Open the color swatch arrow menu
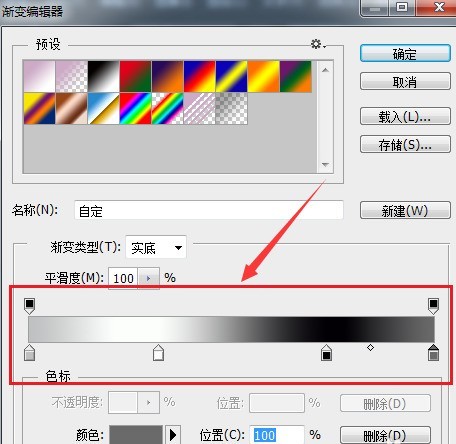This screenshot has width=456, height=444. coord(173,435)
